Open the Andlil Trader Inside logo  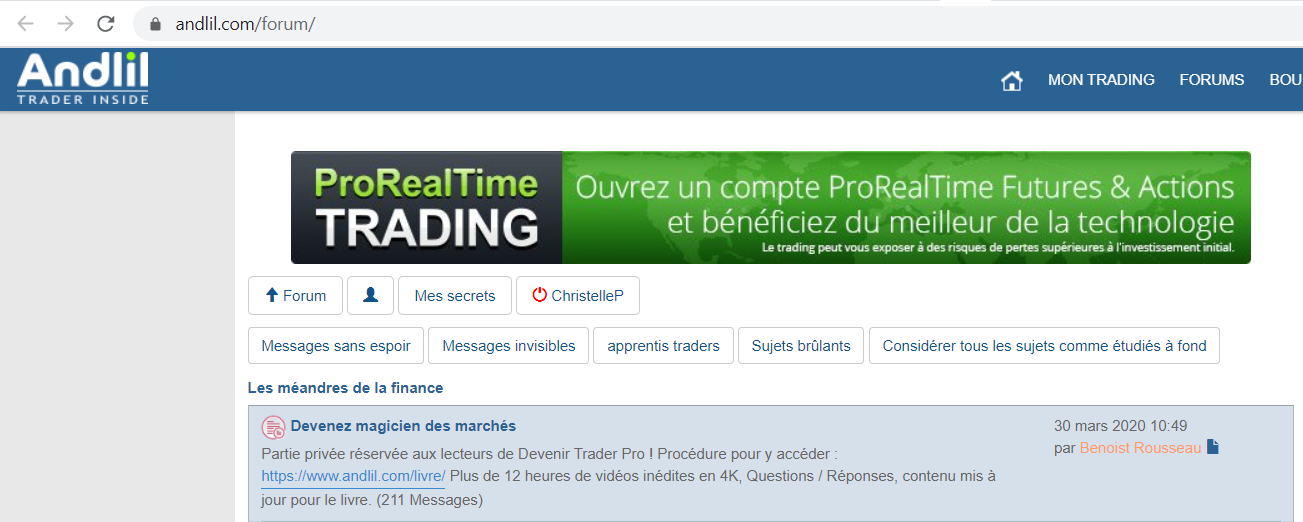83,79
